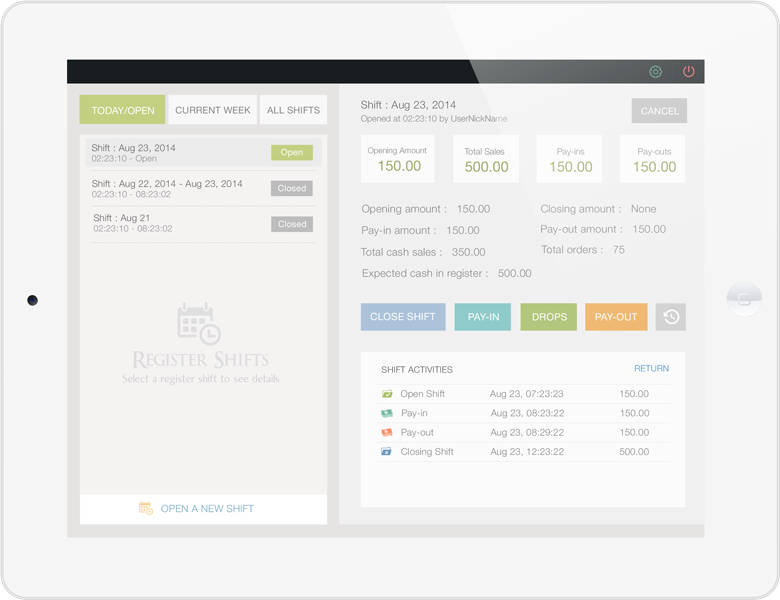Viewport: 780px width, 600px height.
Task: Switch to the Today/Open tab
Action: click(122, 110)
